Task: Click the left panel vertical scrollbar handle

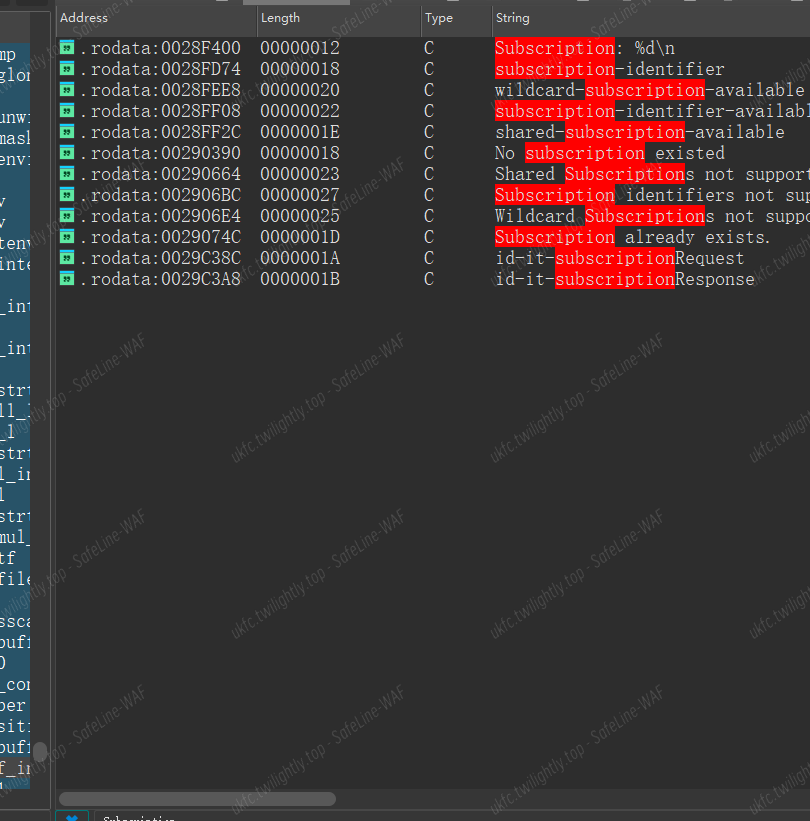Action: [40, 751]
